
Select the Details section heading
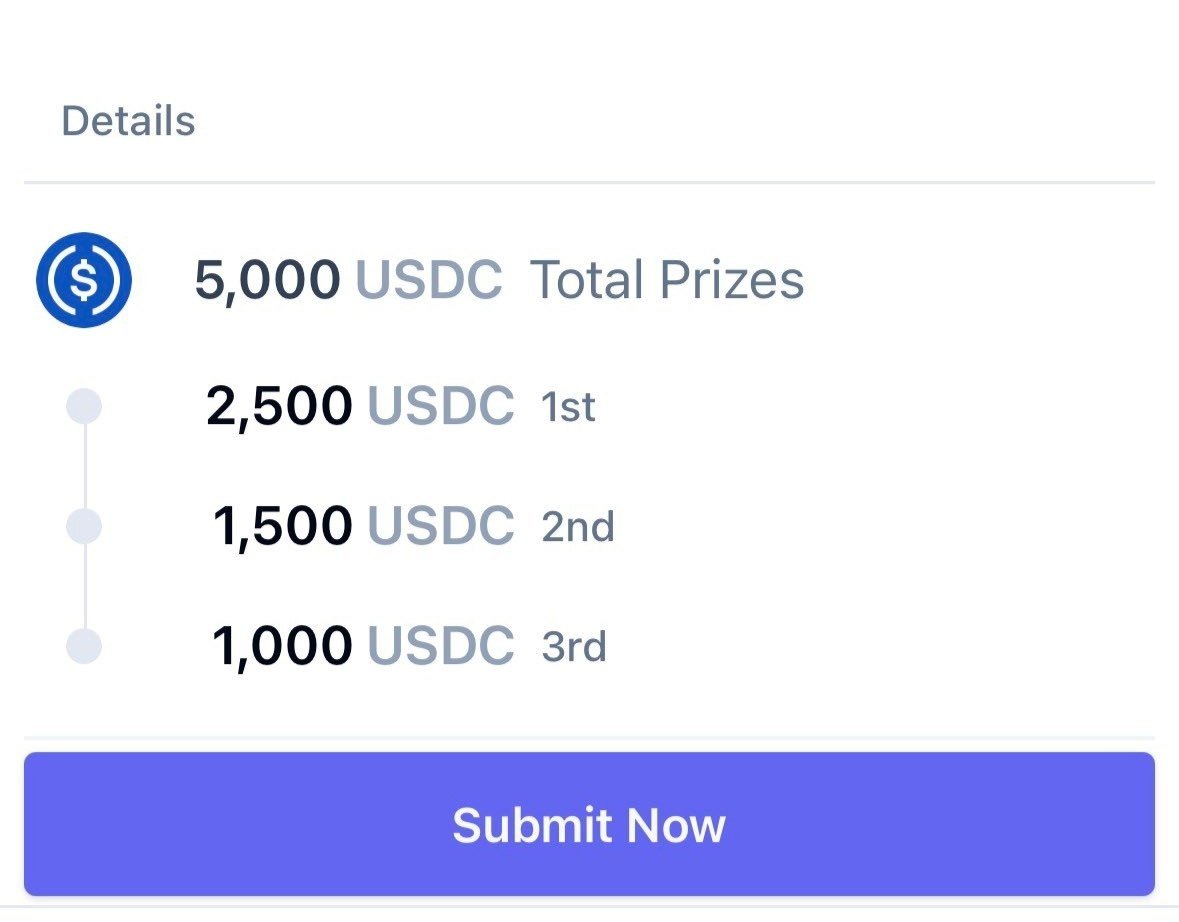point(128,121)
